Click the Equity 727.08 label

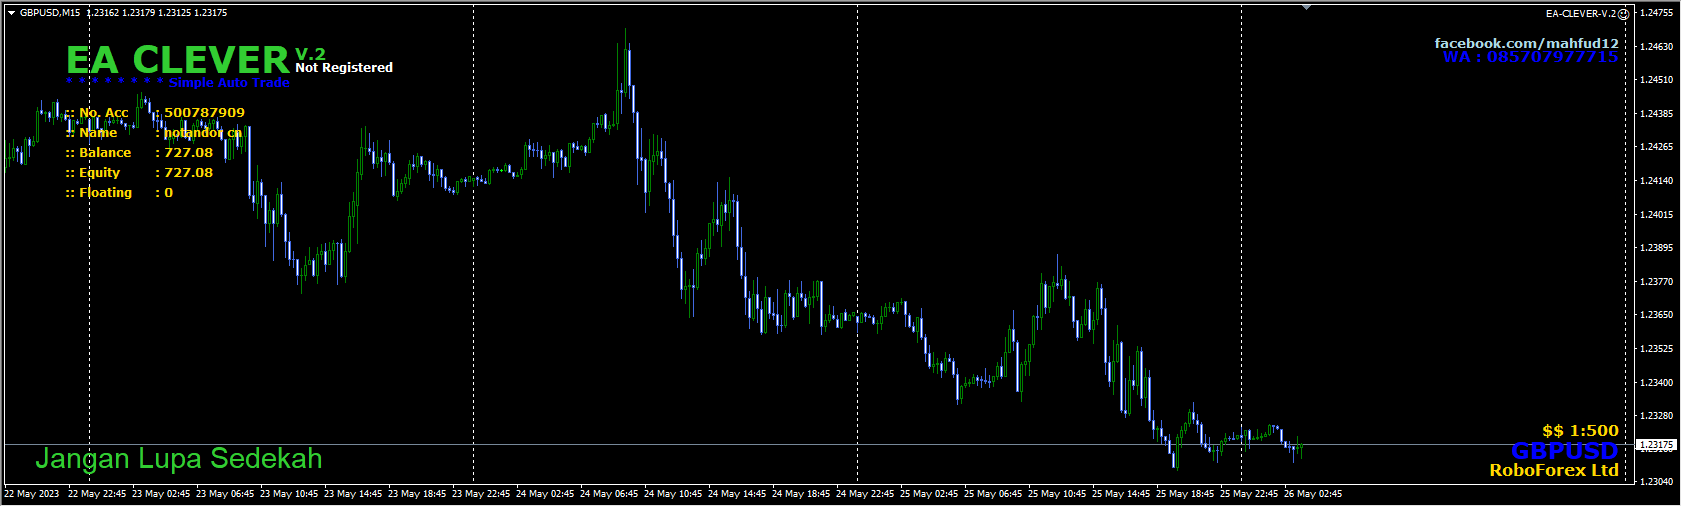[x=139, y=173]
